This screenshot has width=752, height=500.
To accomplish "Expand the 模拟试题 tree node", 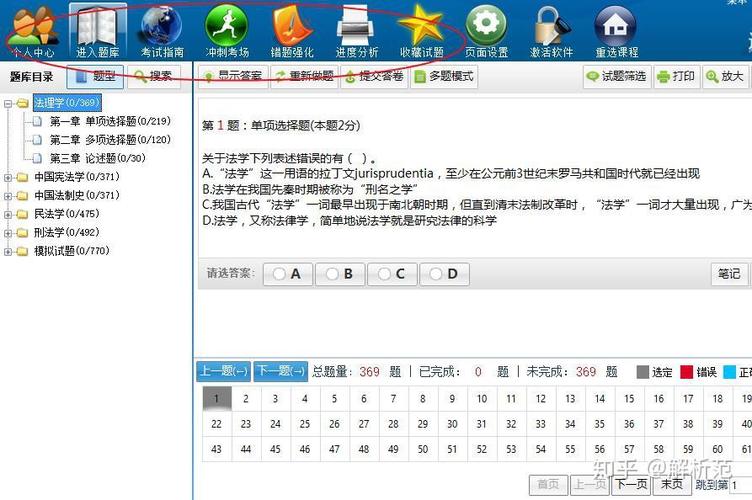I will pyautogui.click(x=8, y=251).
